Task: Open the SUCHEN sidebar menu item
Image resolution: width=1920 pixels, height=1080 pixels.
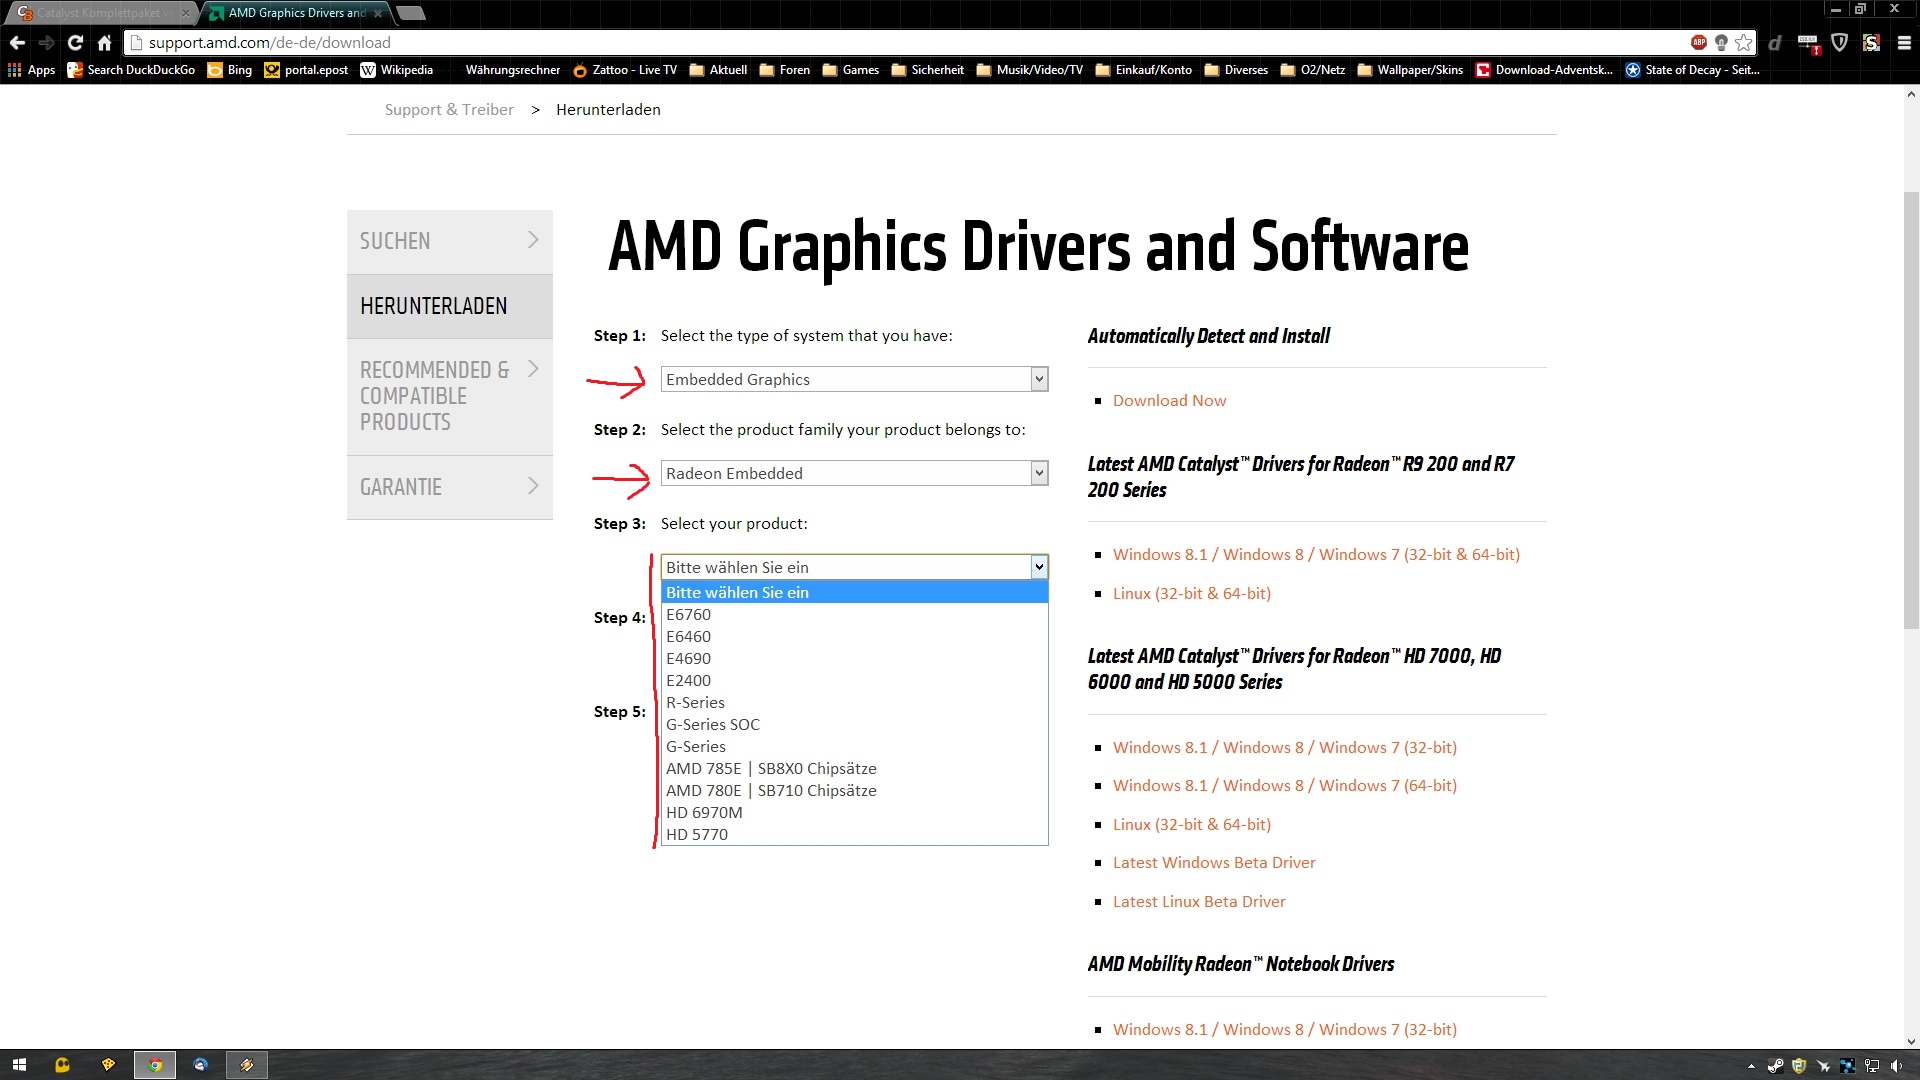Action: pos(449,241)
